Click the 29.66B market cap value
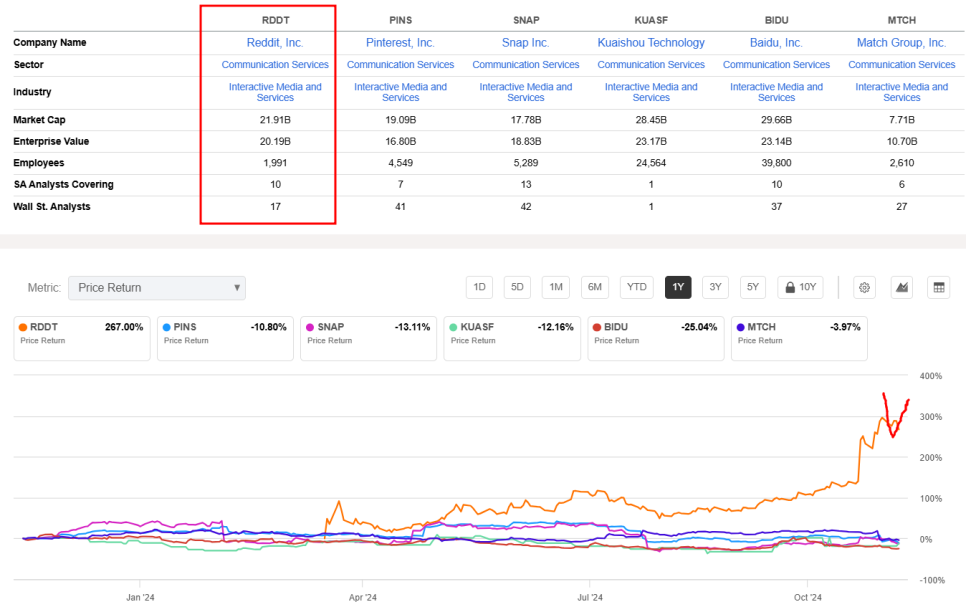The image size is (966, 612). click(776, 120)
